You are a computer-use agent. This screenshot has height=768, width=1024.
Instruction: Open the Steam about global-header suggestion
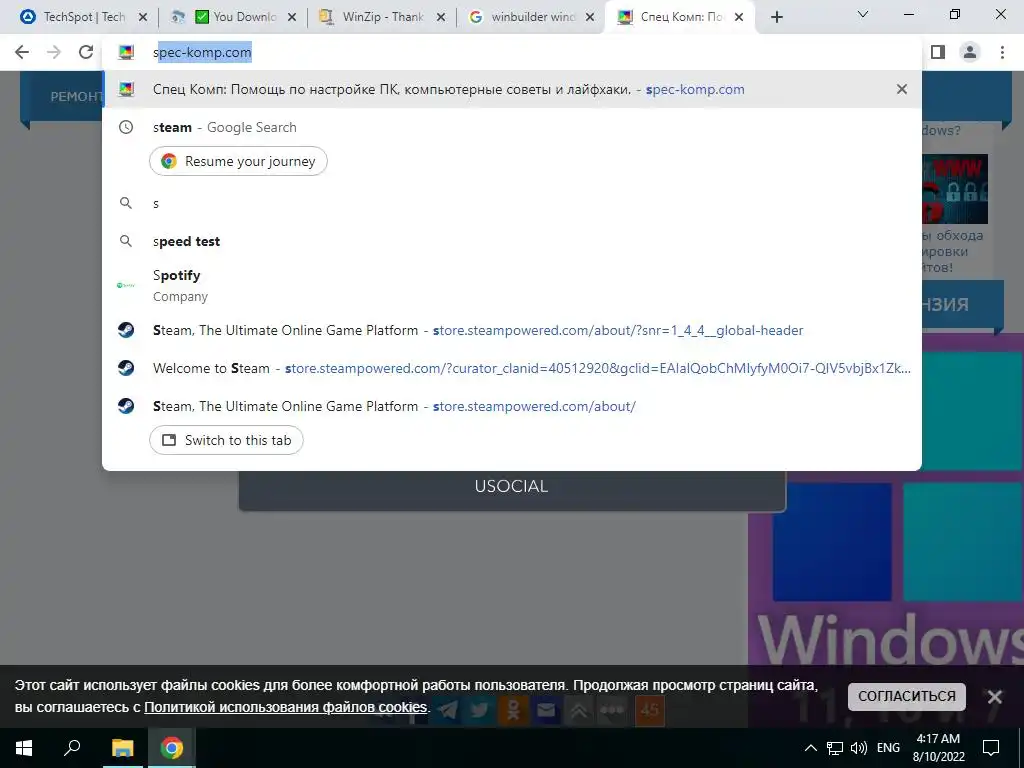511,330
